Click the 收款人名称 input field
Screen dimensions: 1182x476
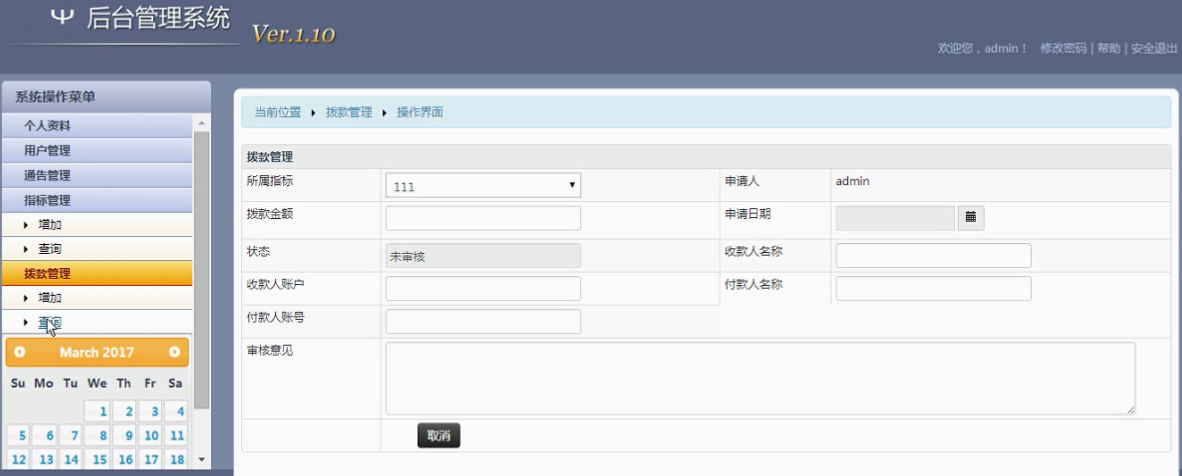point(933,256)
